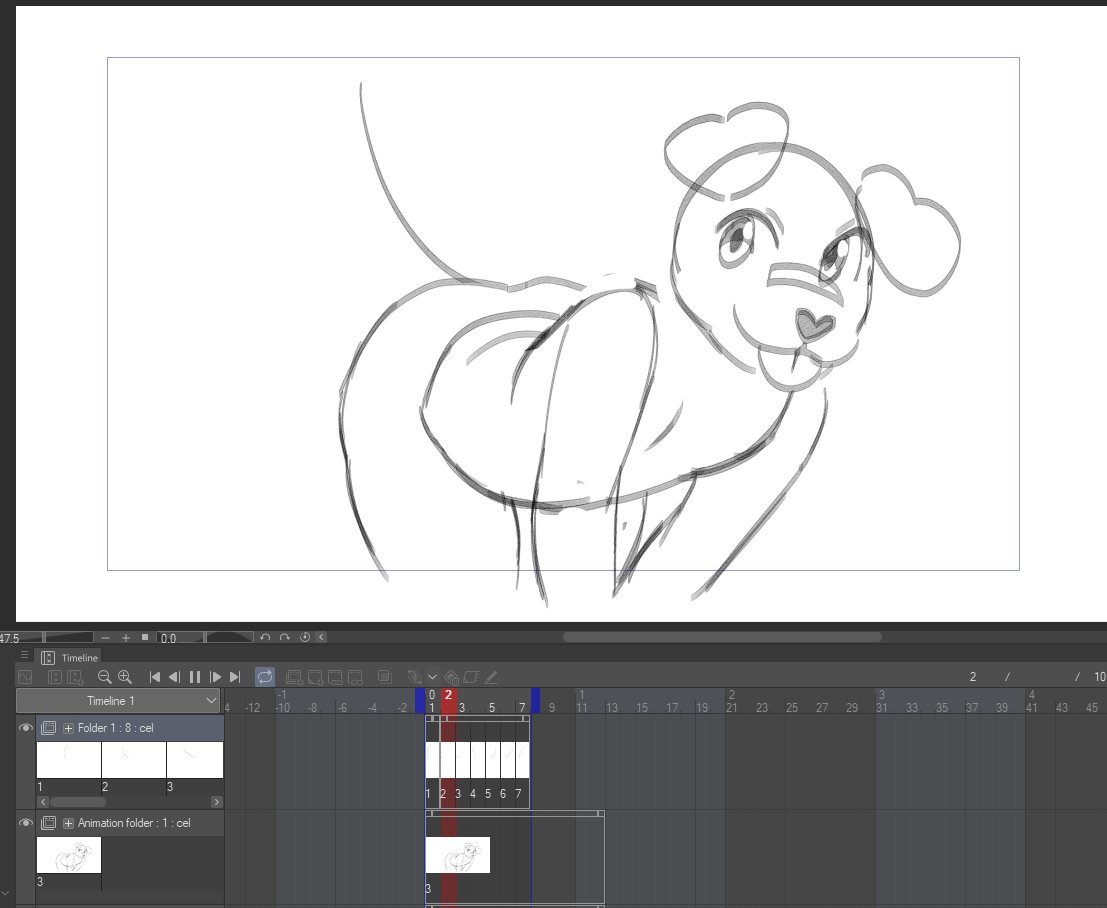This screenshot has height=908, width=1107.
Task: Switch to the Timeline tab
Action: (70, 657)
